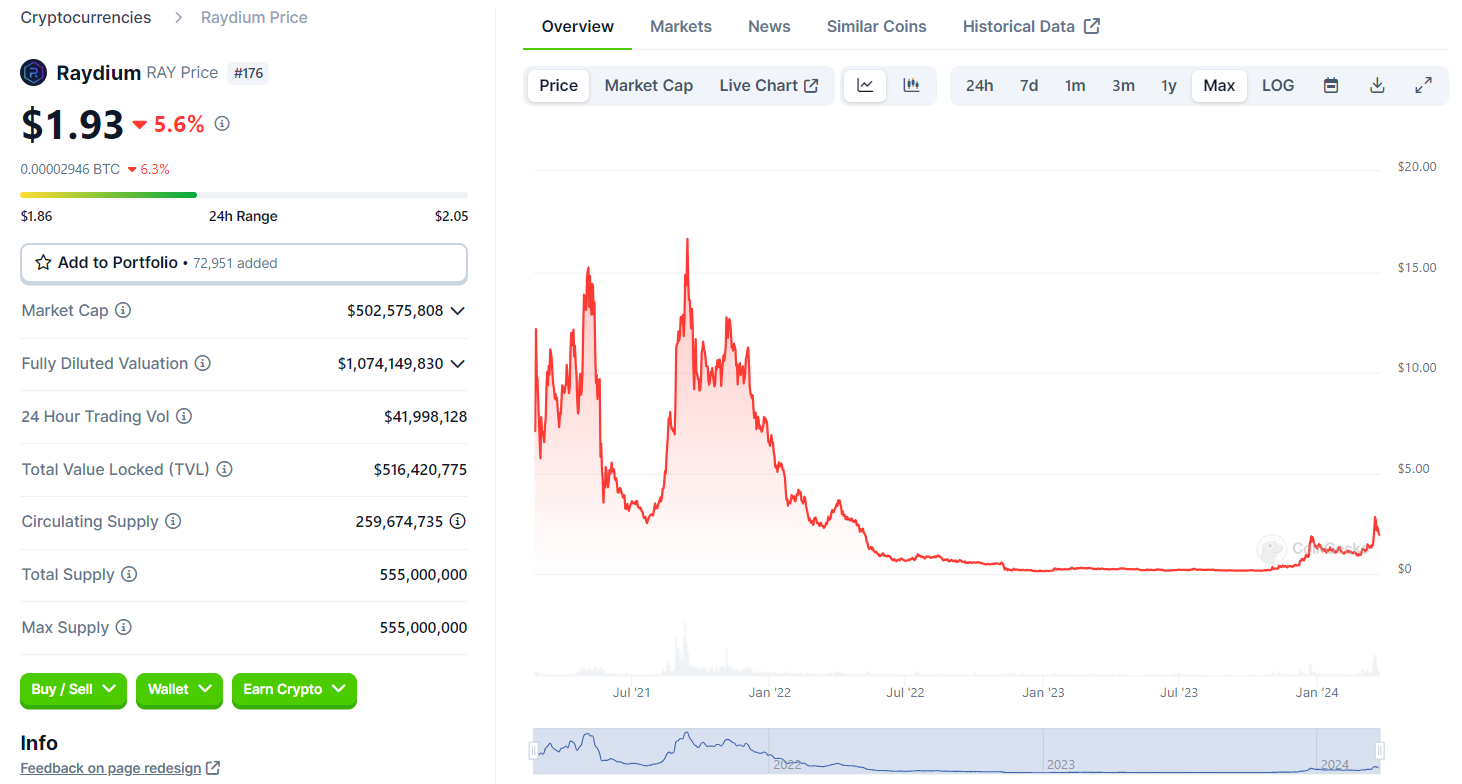The height and width of the screenshot is (784, 1462).
Task: Open the Similar Coins tab
Action: [876, 26]
